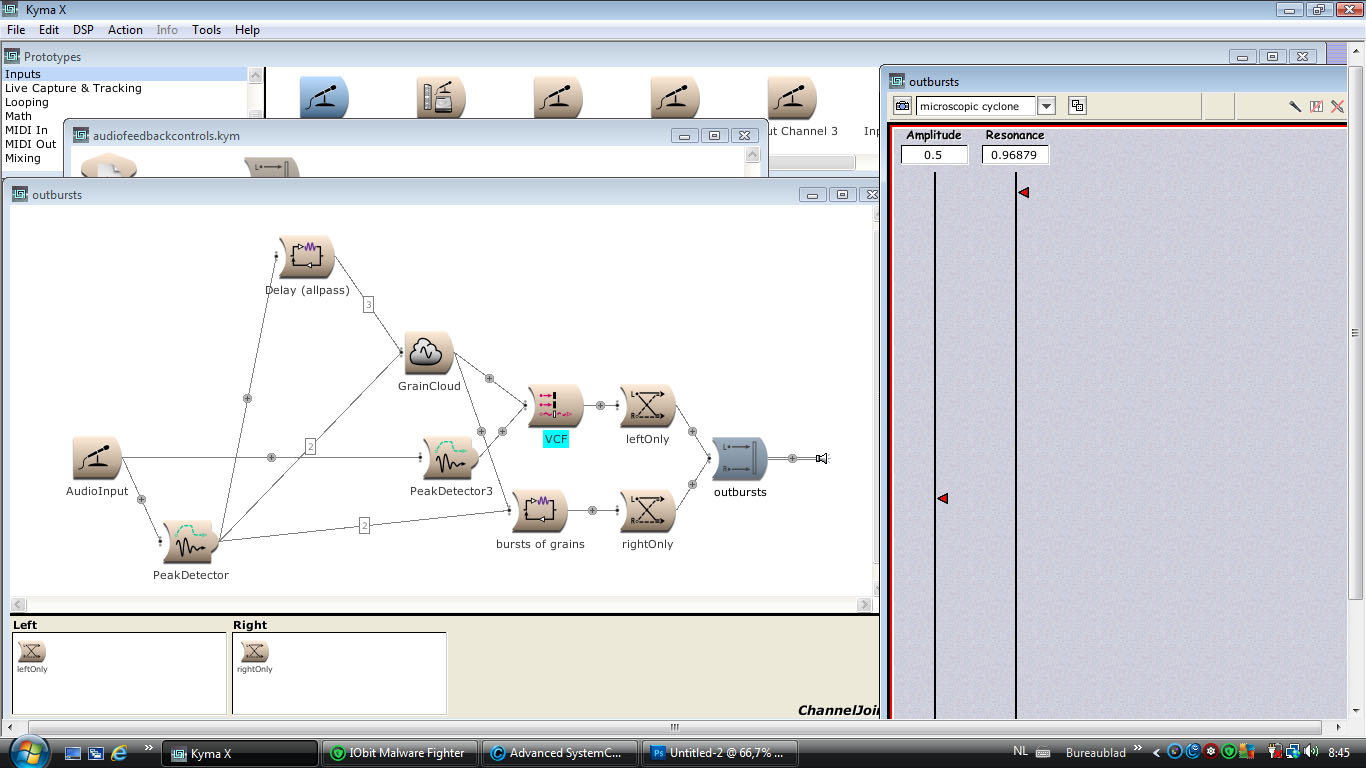Select the GrainCloud sound module icon
The height and width of the screenshot is (768, 1366).
coord(428,353)
